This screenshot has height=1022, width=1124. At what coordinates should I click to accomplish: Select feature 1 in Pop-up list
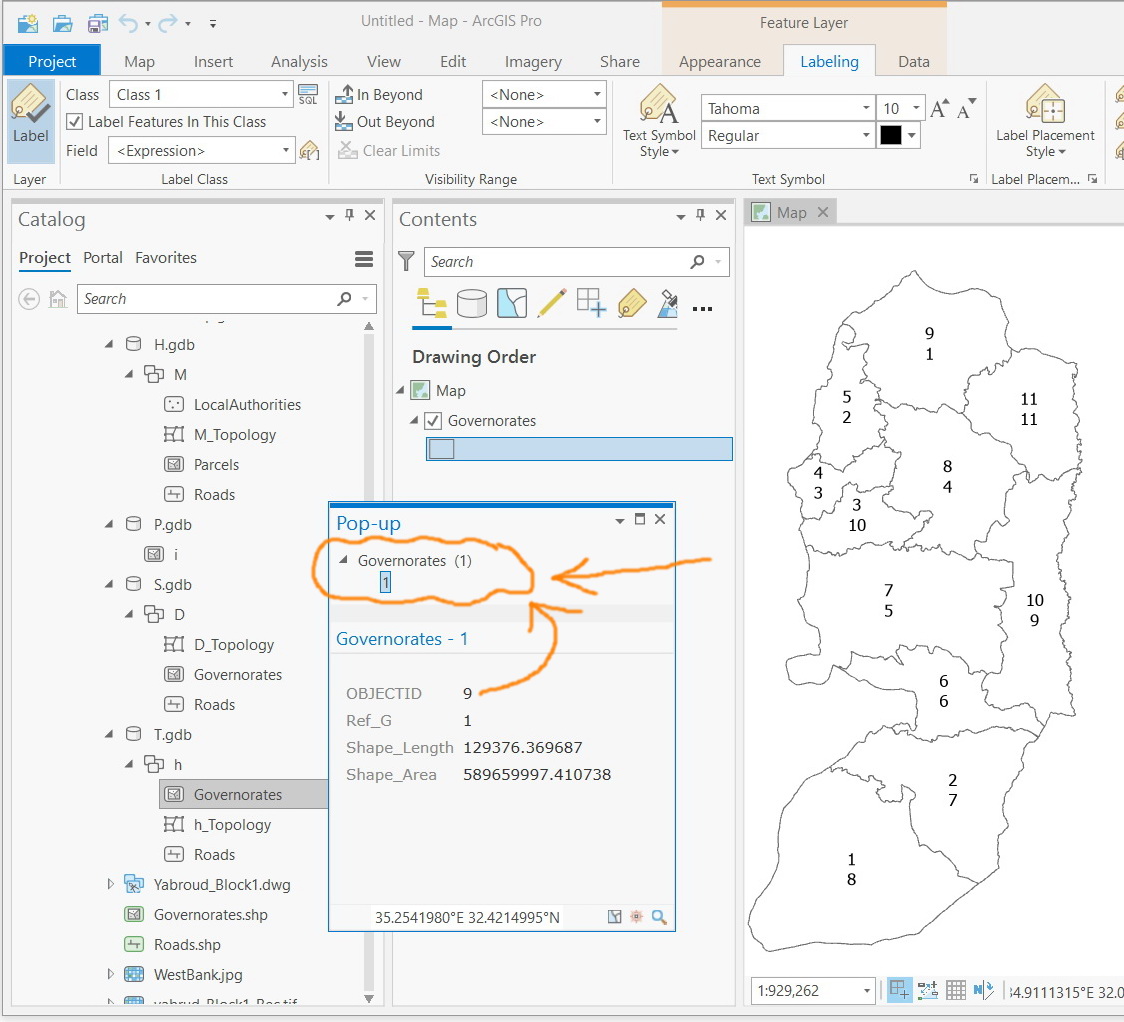[x=386, y=582]
